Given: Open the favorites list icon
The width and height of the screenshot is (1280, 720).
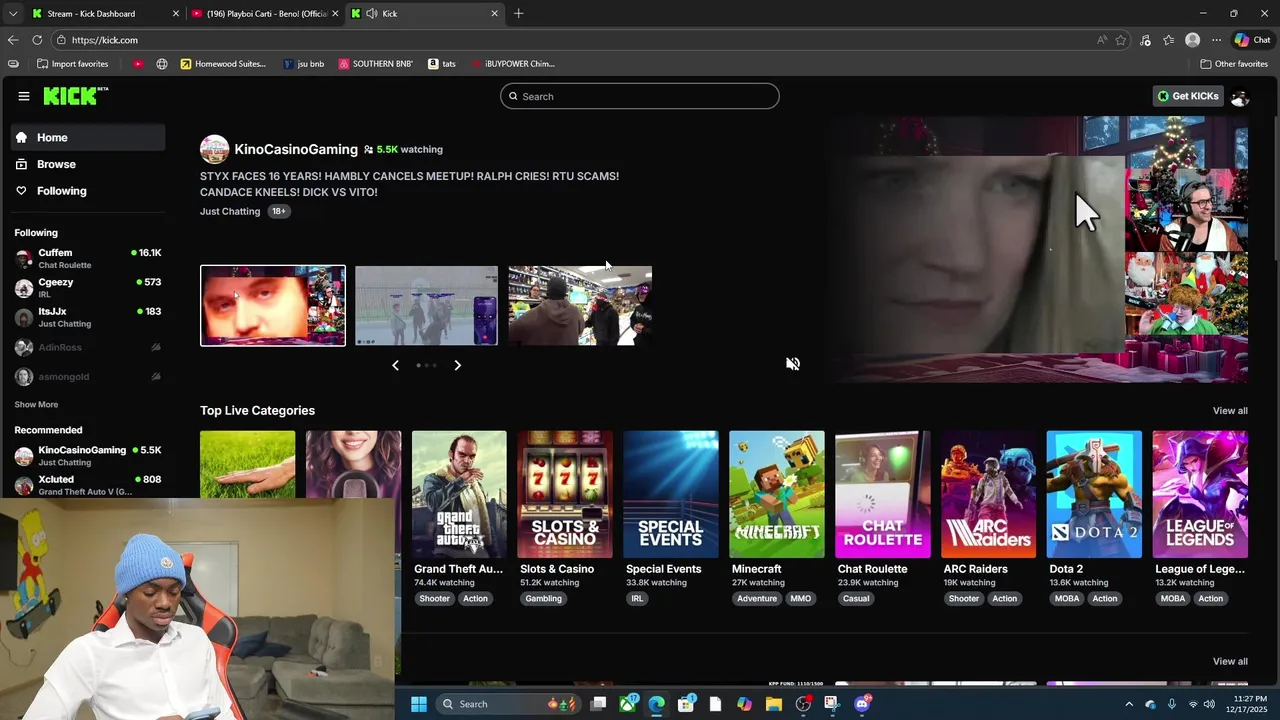Looking at the screenshot, I should point(1168,40).
